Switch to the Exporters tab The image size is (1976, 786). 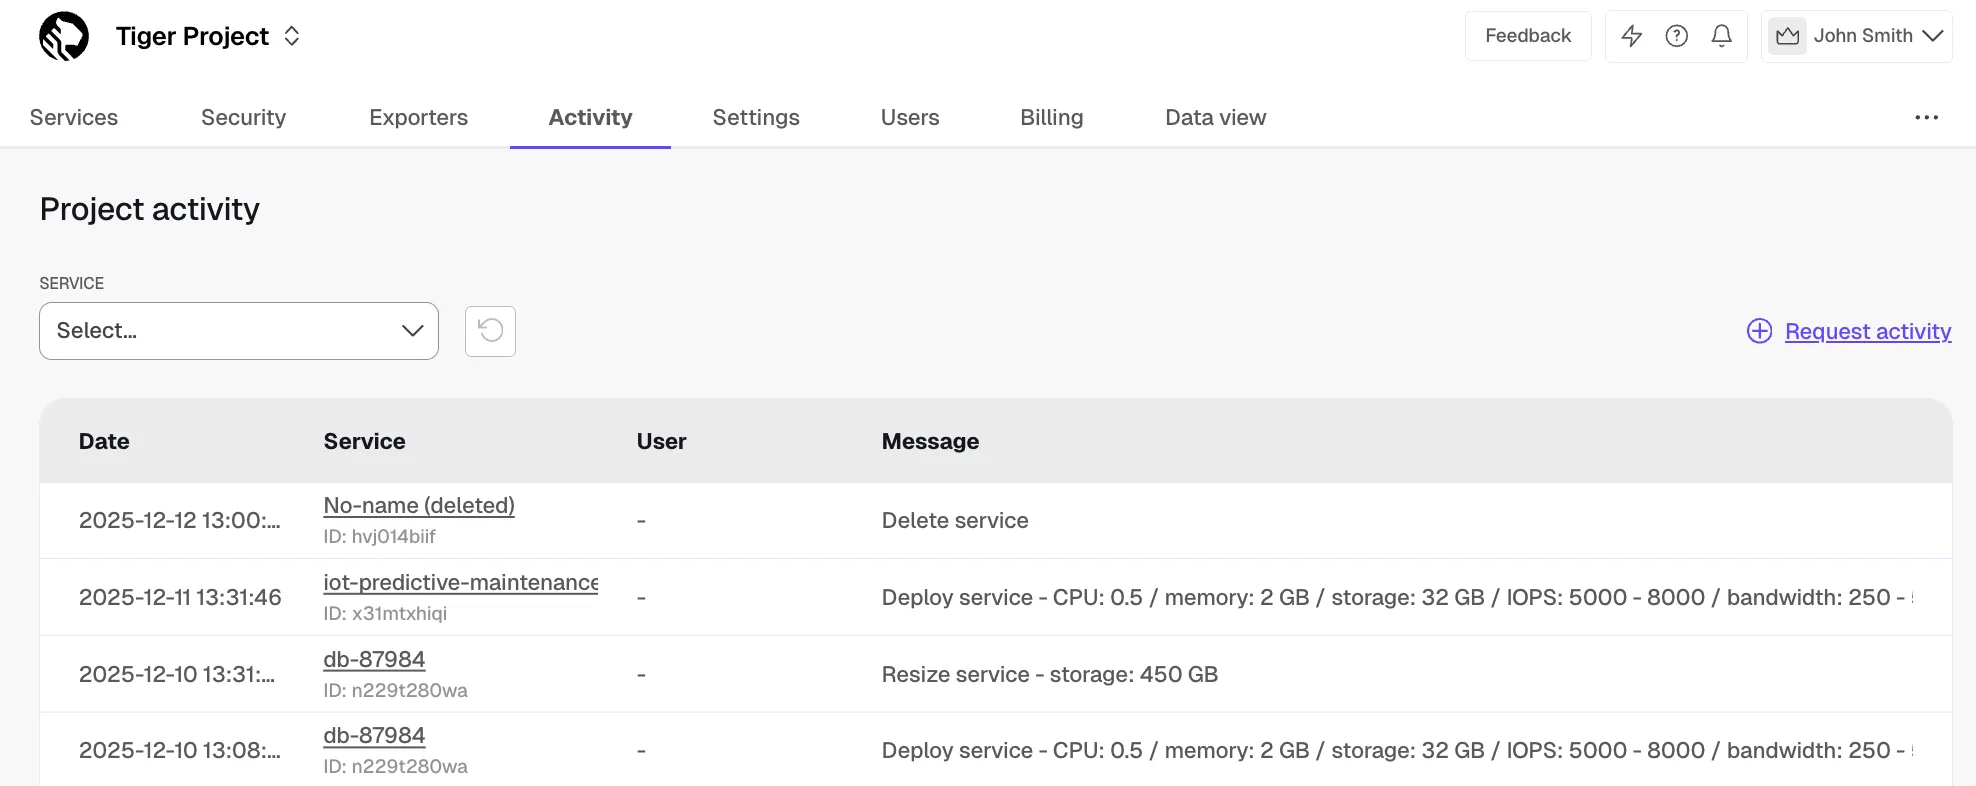[x=419, y=118]
